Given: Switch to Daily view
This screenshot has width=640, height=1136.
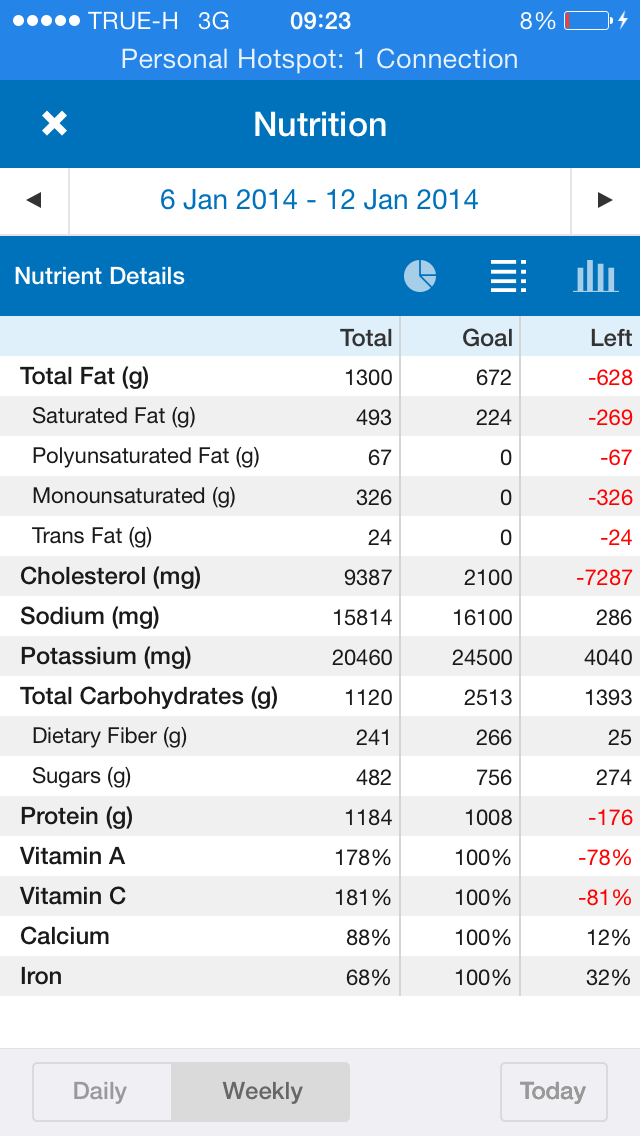Looking at the screenshot, I should (100, 1091).
